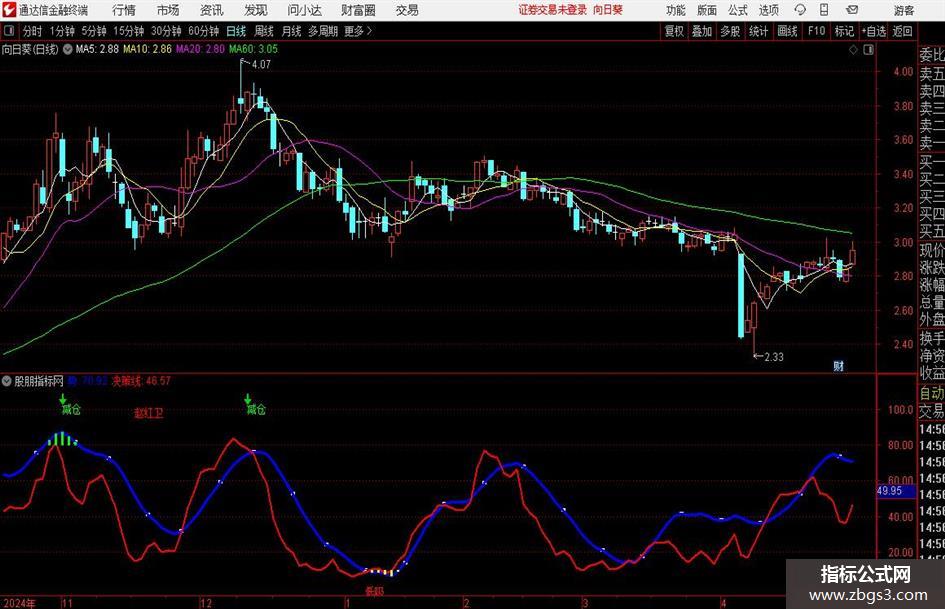
Task: Open the F10 company info button
Action: pyautogui.click(x=817, y=31)
